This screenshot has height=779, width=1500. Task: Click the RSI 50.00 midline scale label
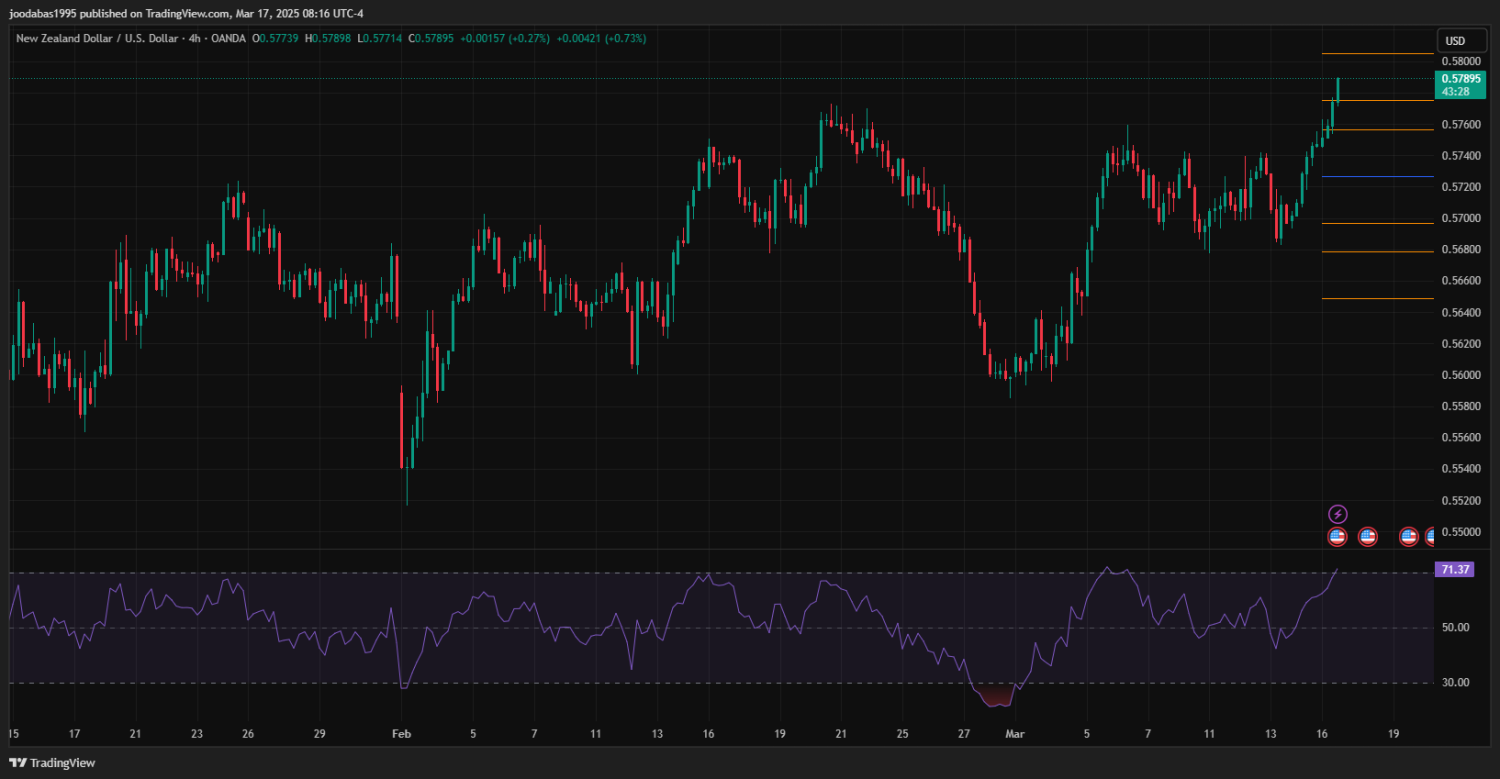coord(1455,628)
